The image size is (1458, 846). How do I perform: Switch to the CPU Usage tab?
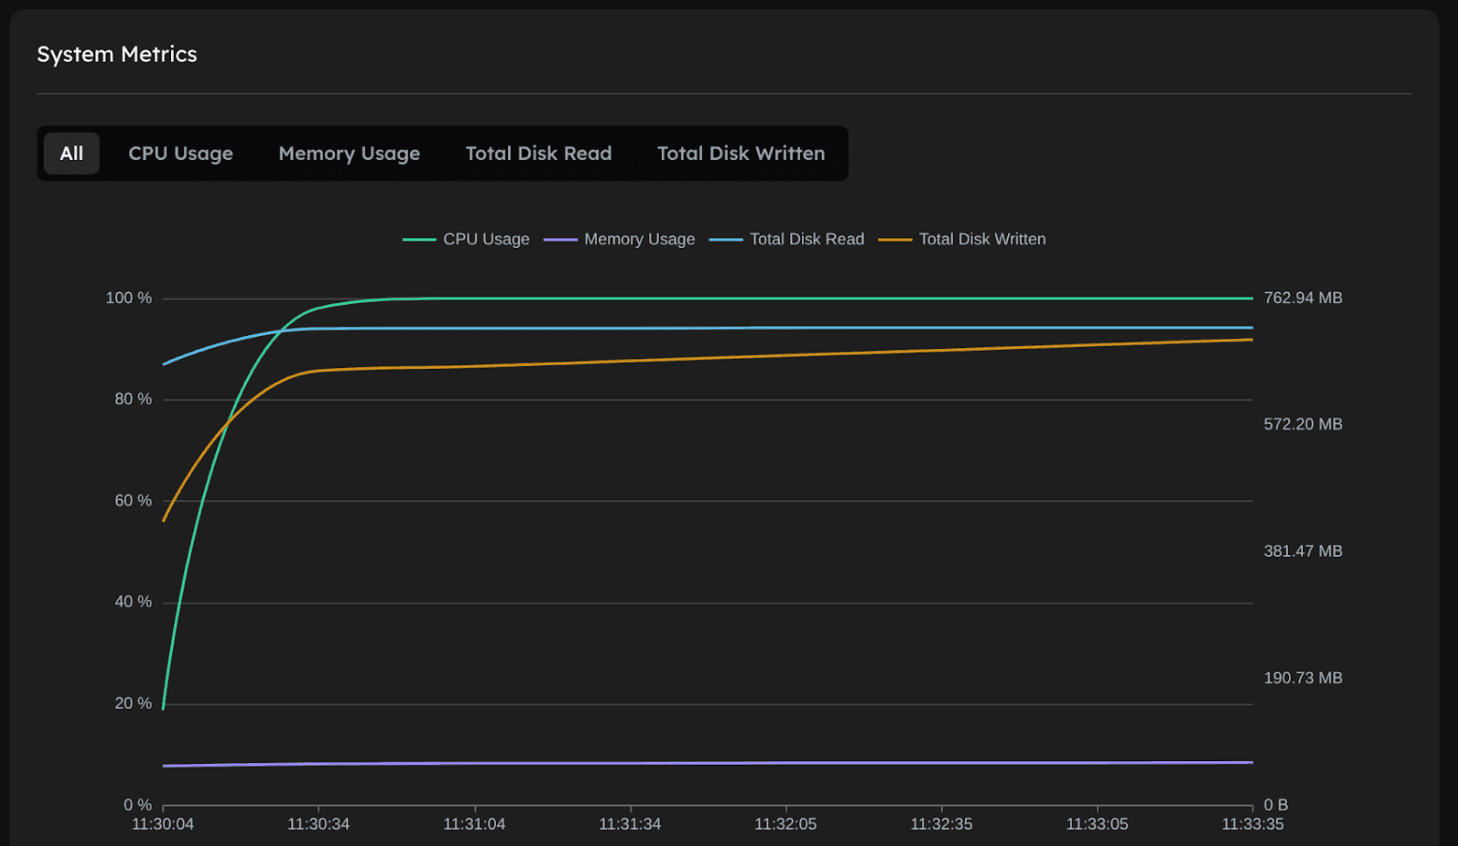pos(180,153)
